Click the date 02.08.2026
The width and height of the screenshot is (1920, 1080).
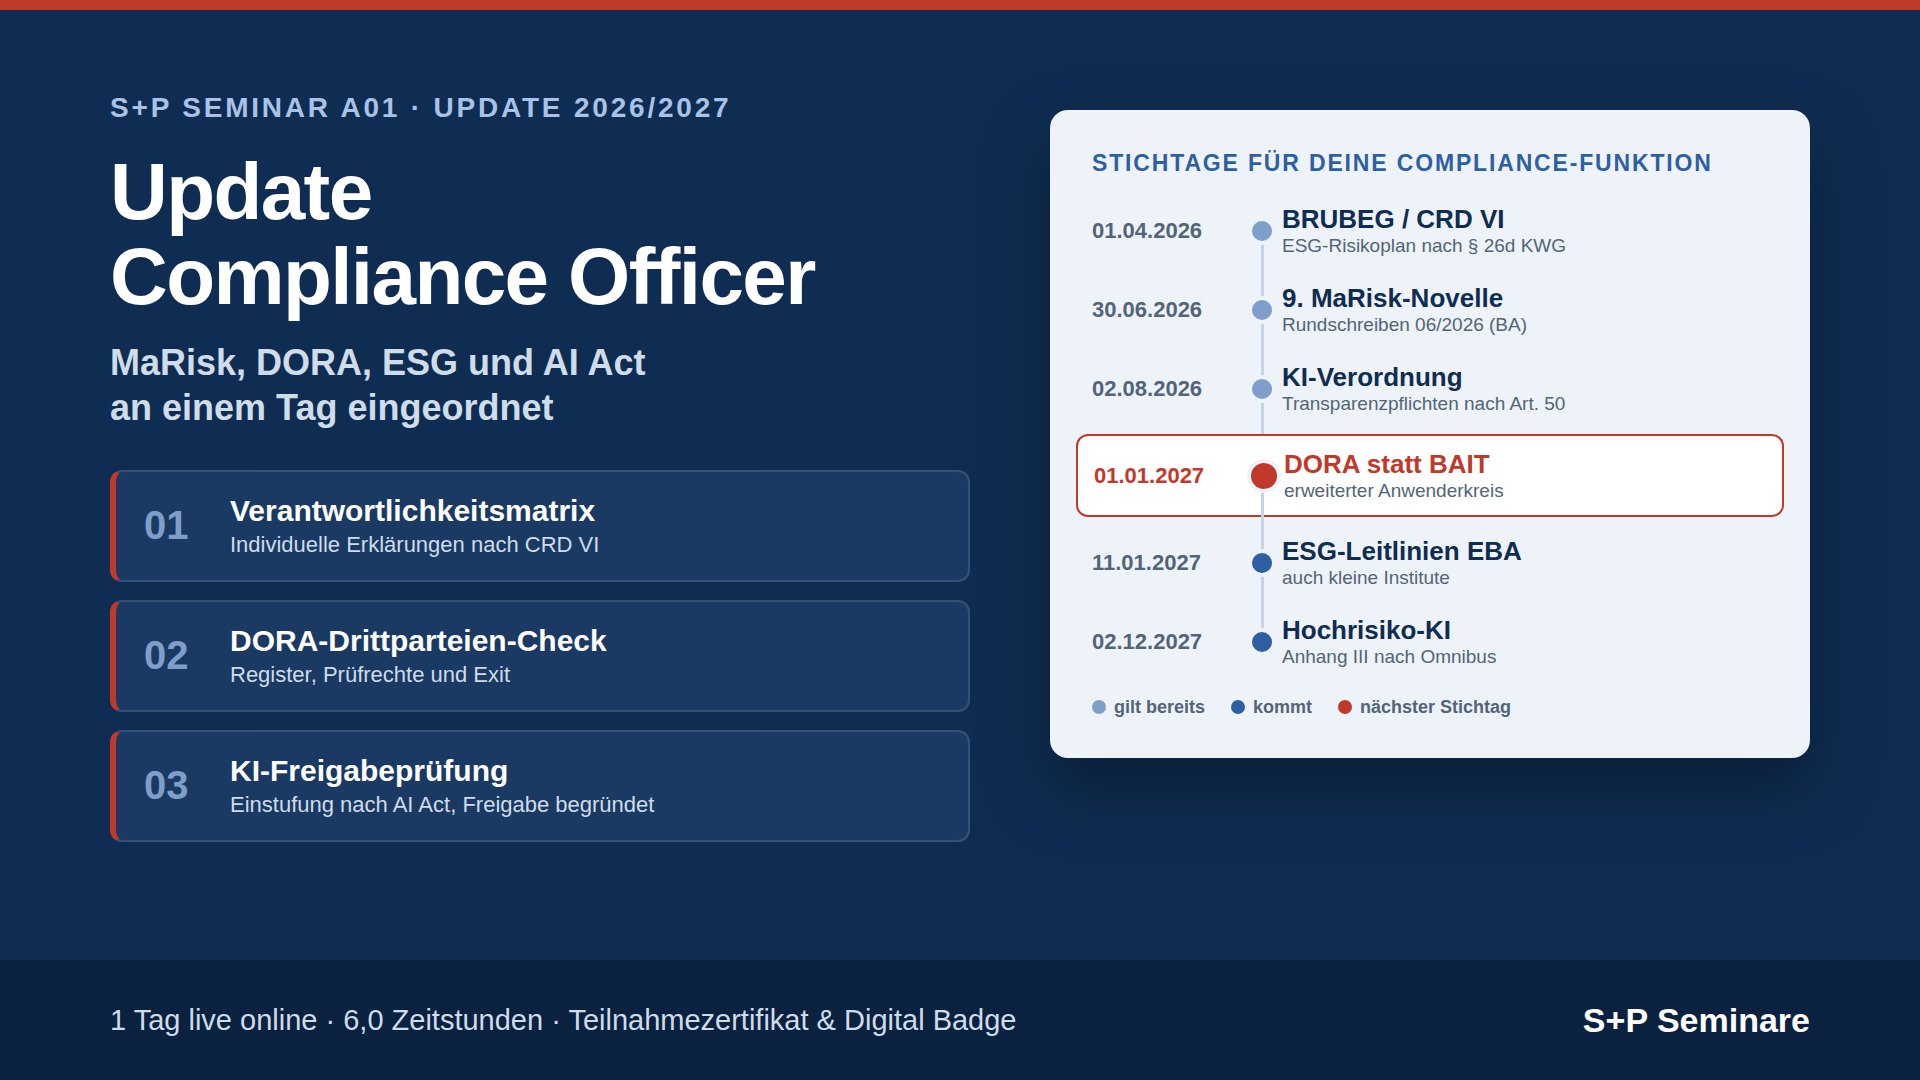click(1147, 389)
